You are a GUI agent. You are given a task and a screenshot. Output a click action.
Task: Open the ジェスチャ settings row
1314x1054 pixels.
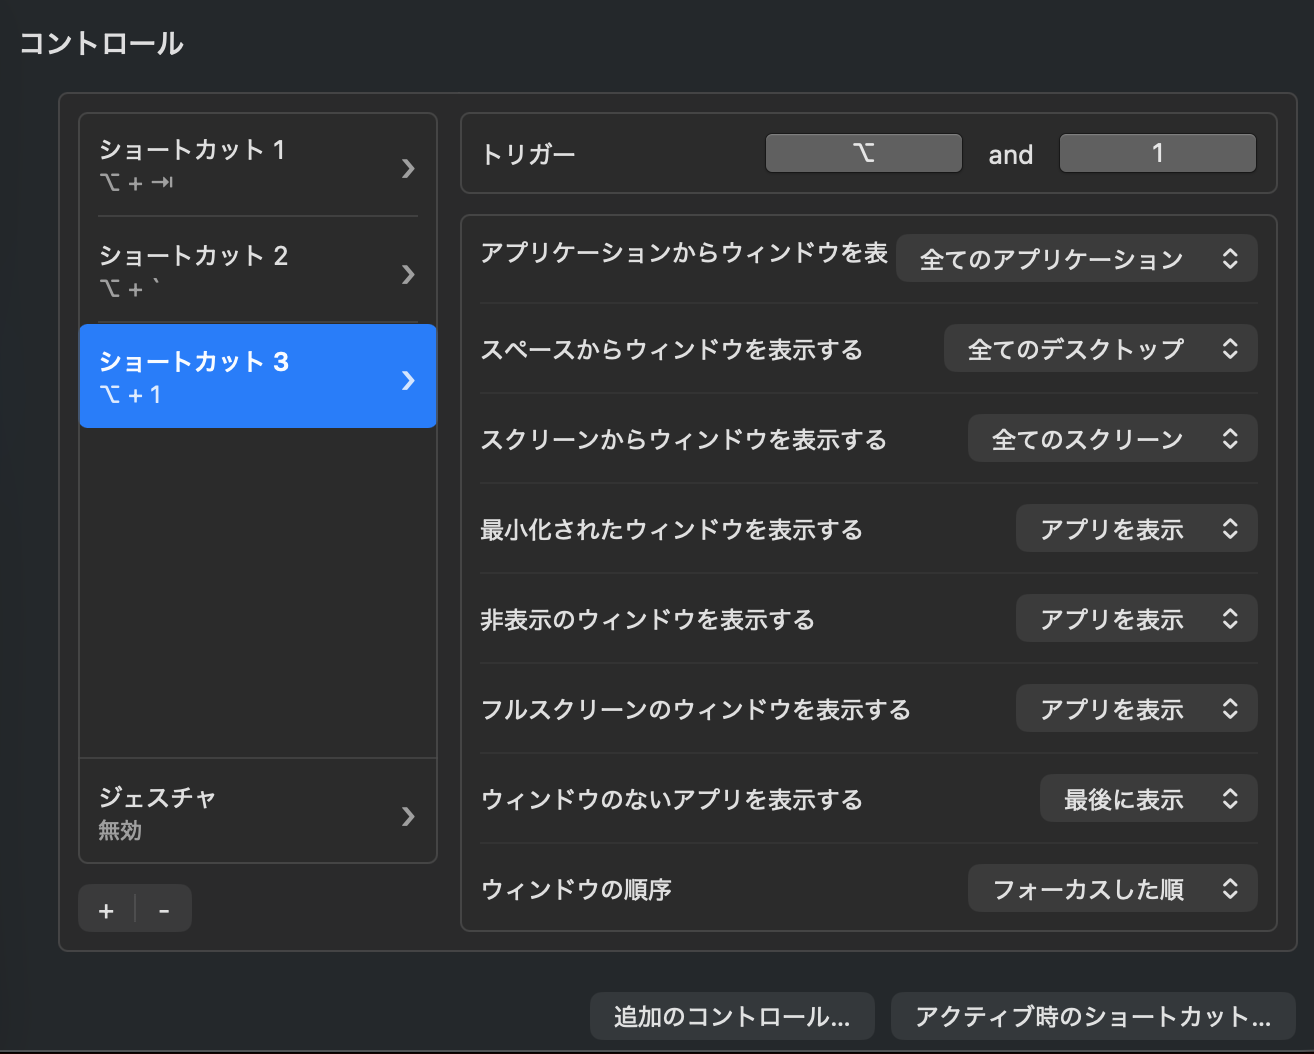coord(240,812)
